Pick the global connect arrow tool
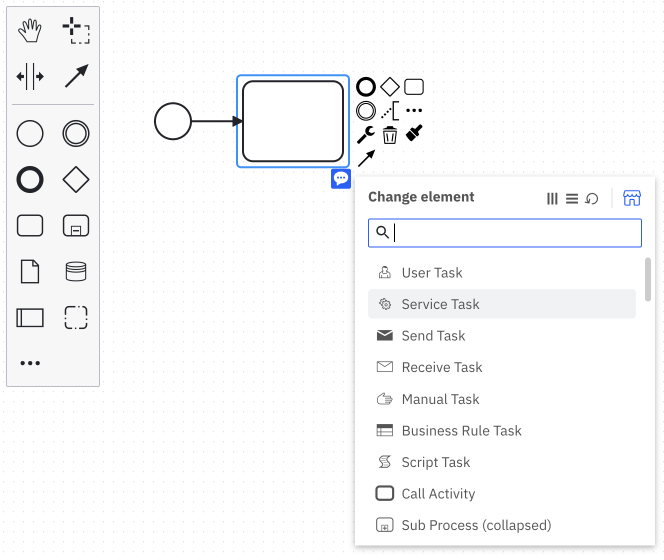664x560 pixels. click(x=76, y=77)
